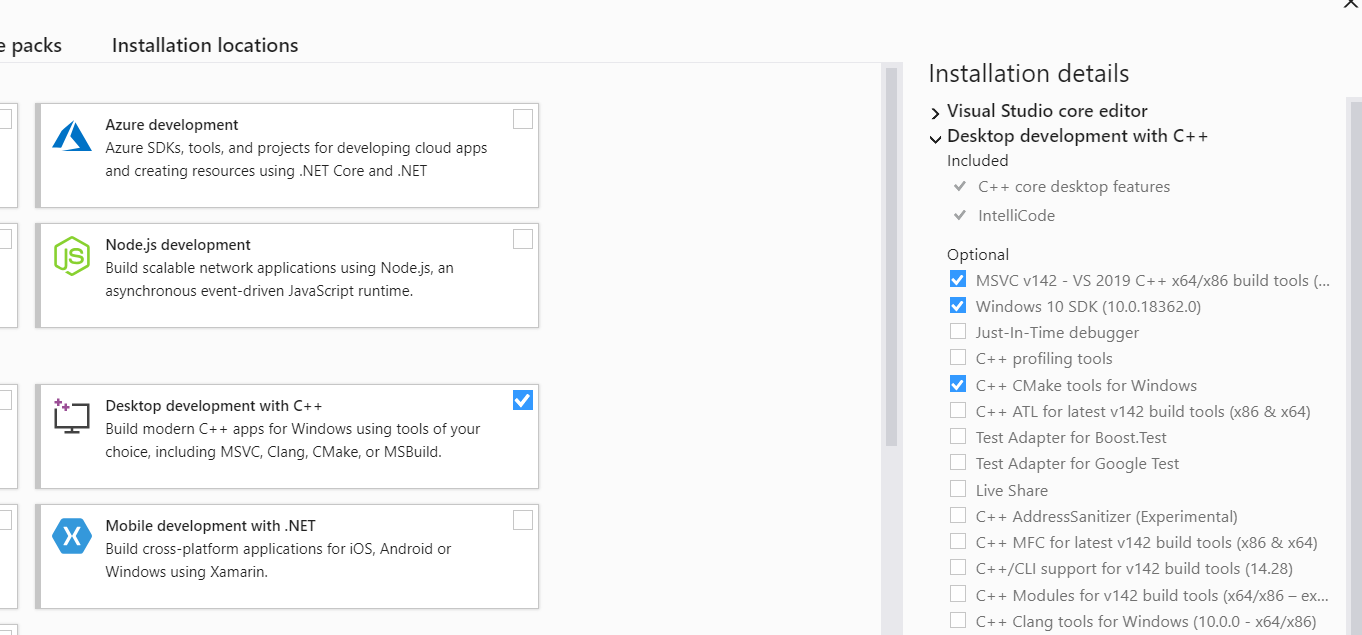Enable C++ profiling tools option
This screenshot has height=635, width=1362.
pos(958,358)
